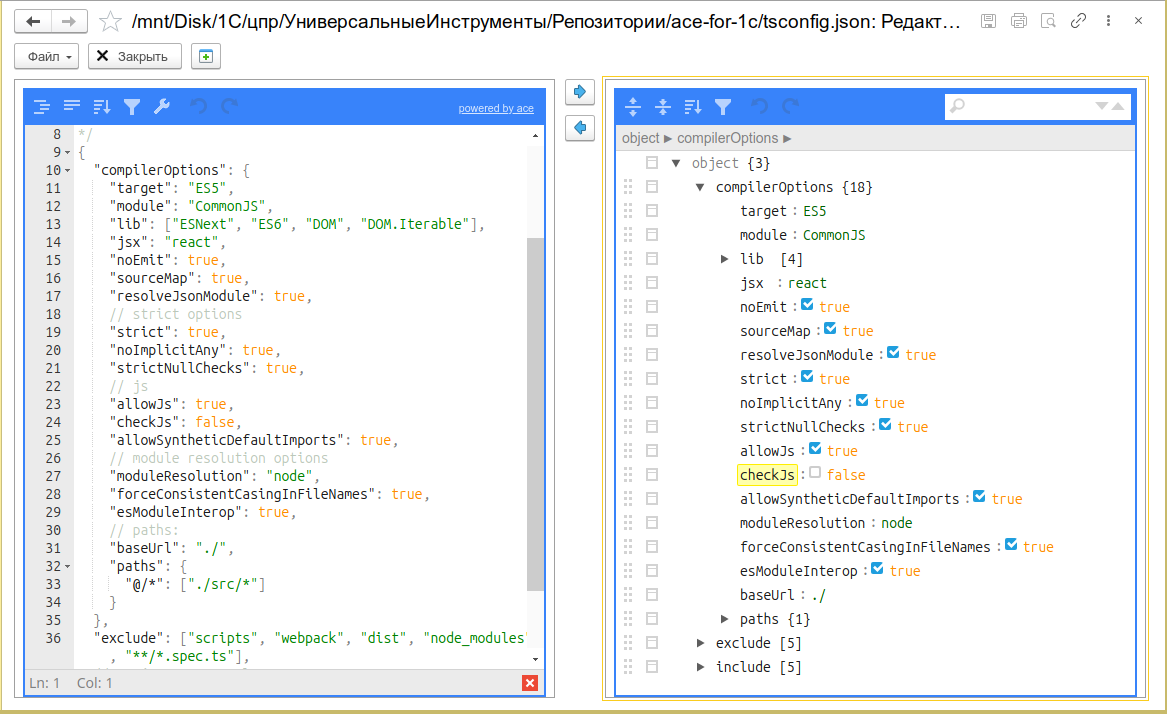Image resolution: width=1167 pixels, height=714 pixels.
Task: Format JSON with indentation in code editor
Action: tap(42, 107)
